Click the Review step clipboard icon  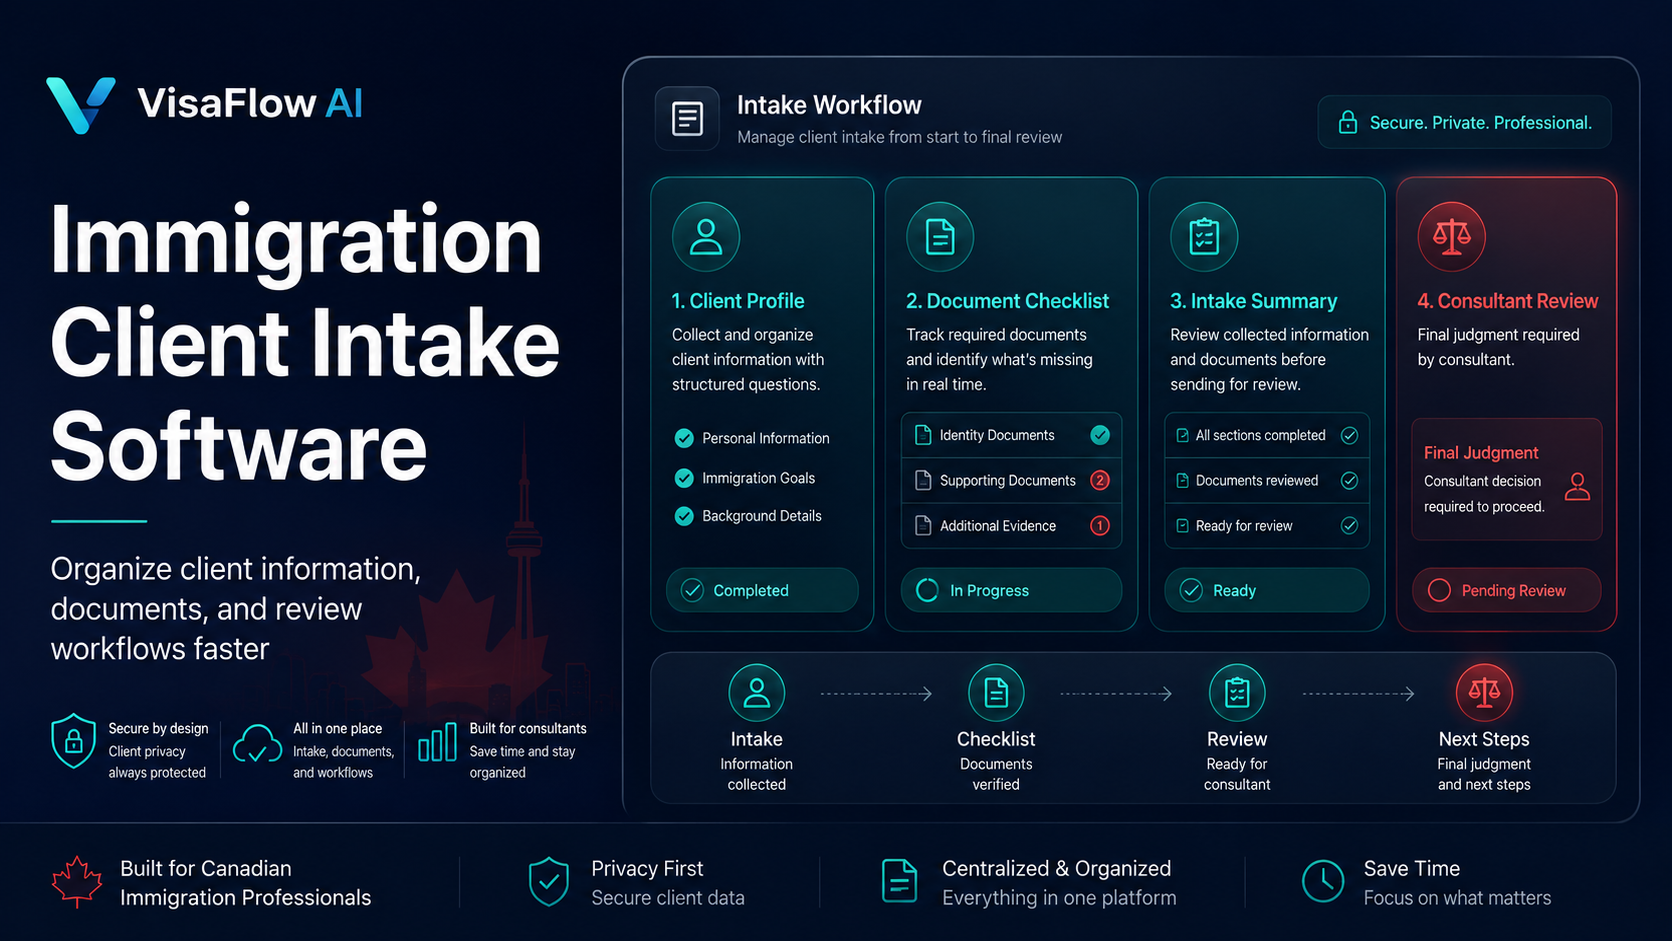[x=1237, y=692]
